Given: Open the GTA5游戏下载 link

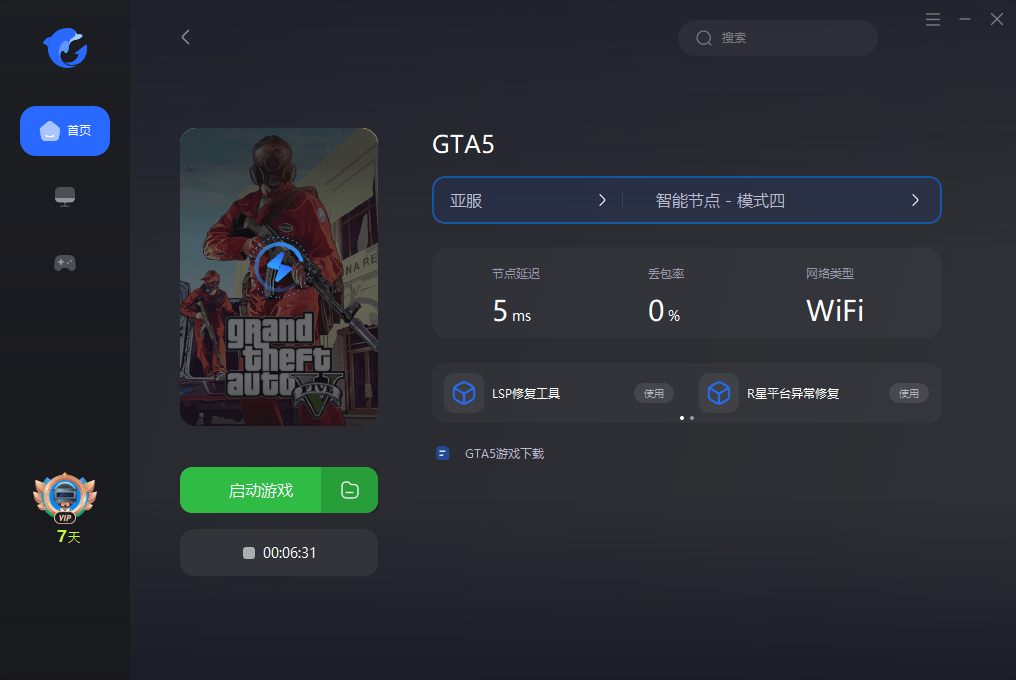Looking at the screenshot, I should (504, 454).
